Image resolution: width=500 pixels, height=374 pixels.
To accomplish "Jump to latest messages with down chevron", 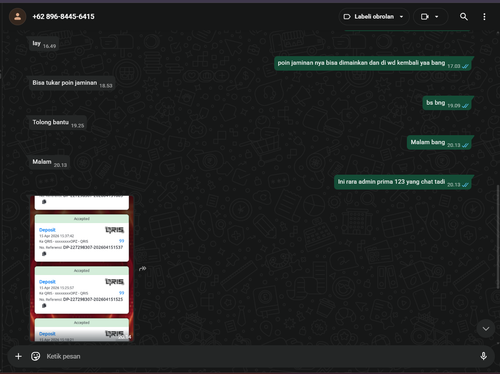I will pos(486,329).
